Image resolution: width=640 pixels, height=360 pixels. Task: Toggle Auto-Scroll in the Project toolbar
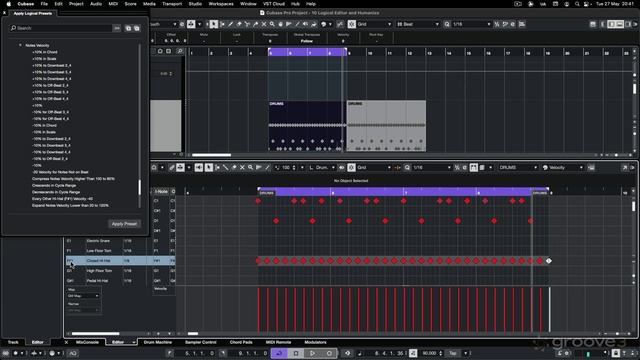click(191, 24)
